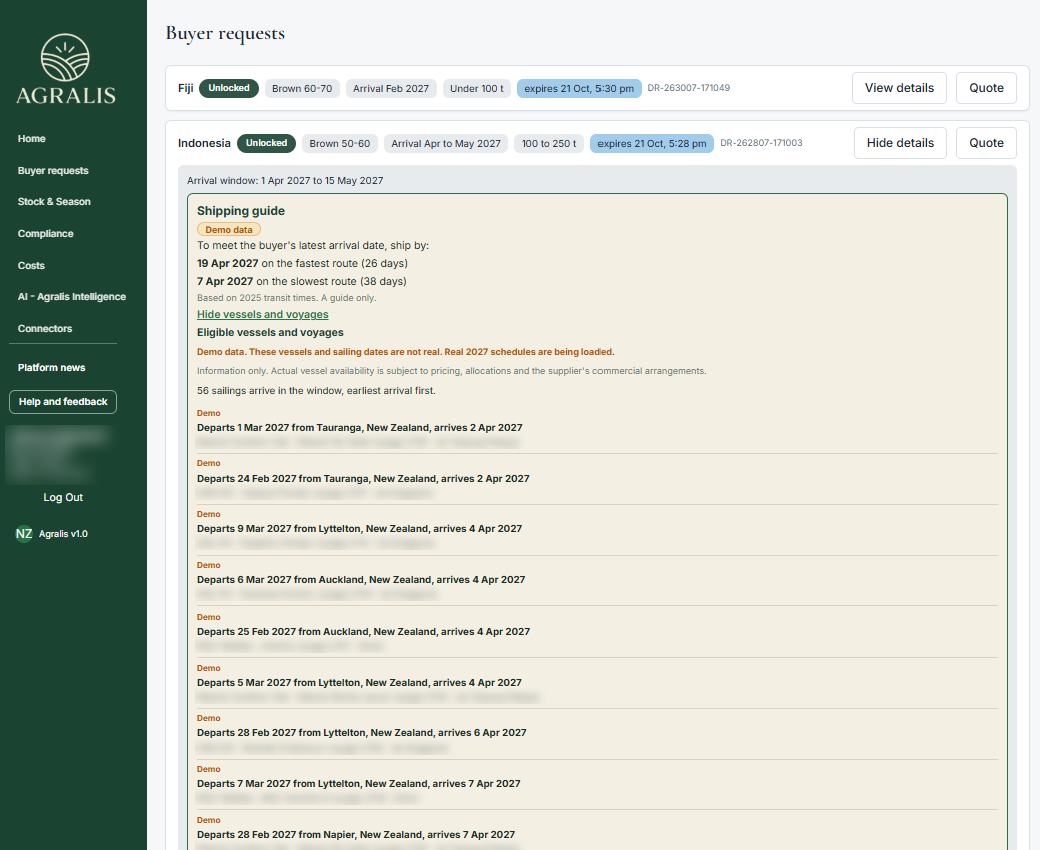Select Arrival Apr to May 2027 tag
Image resolution: width=1040 pixels, height=850 pixels.
click(x=446, y=143)
